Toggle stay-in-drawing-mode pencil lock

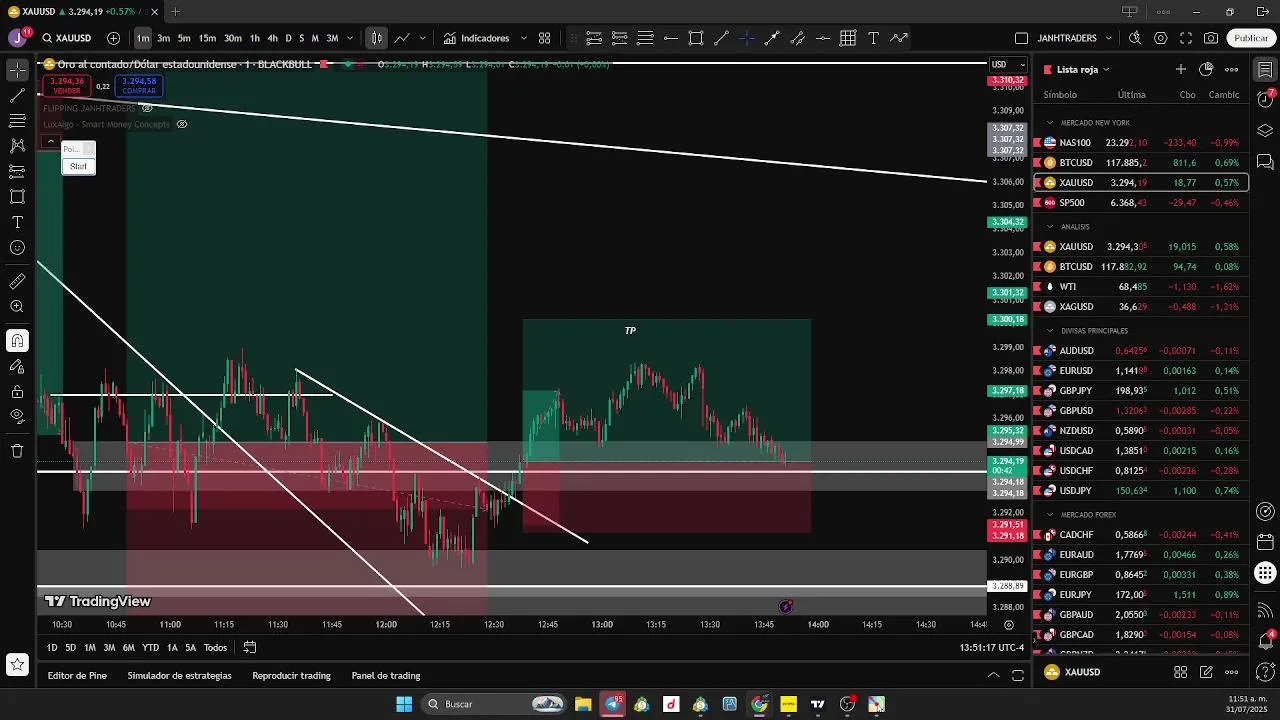[17, 366]
